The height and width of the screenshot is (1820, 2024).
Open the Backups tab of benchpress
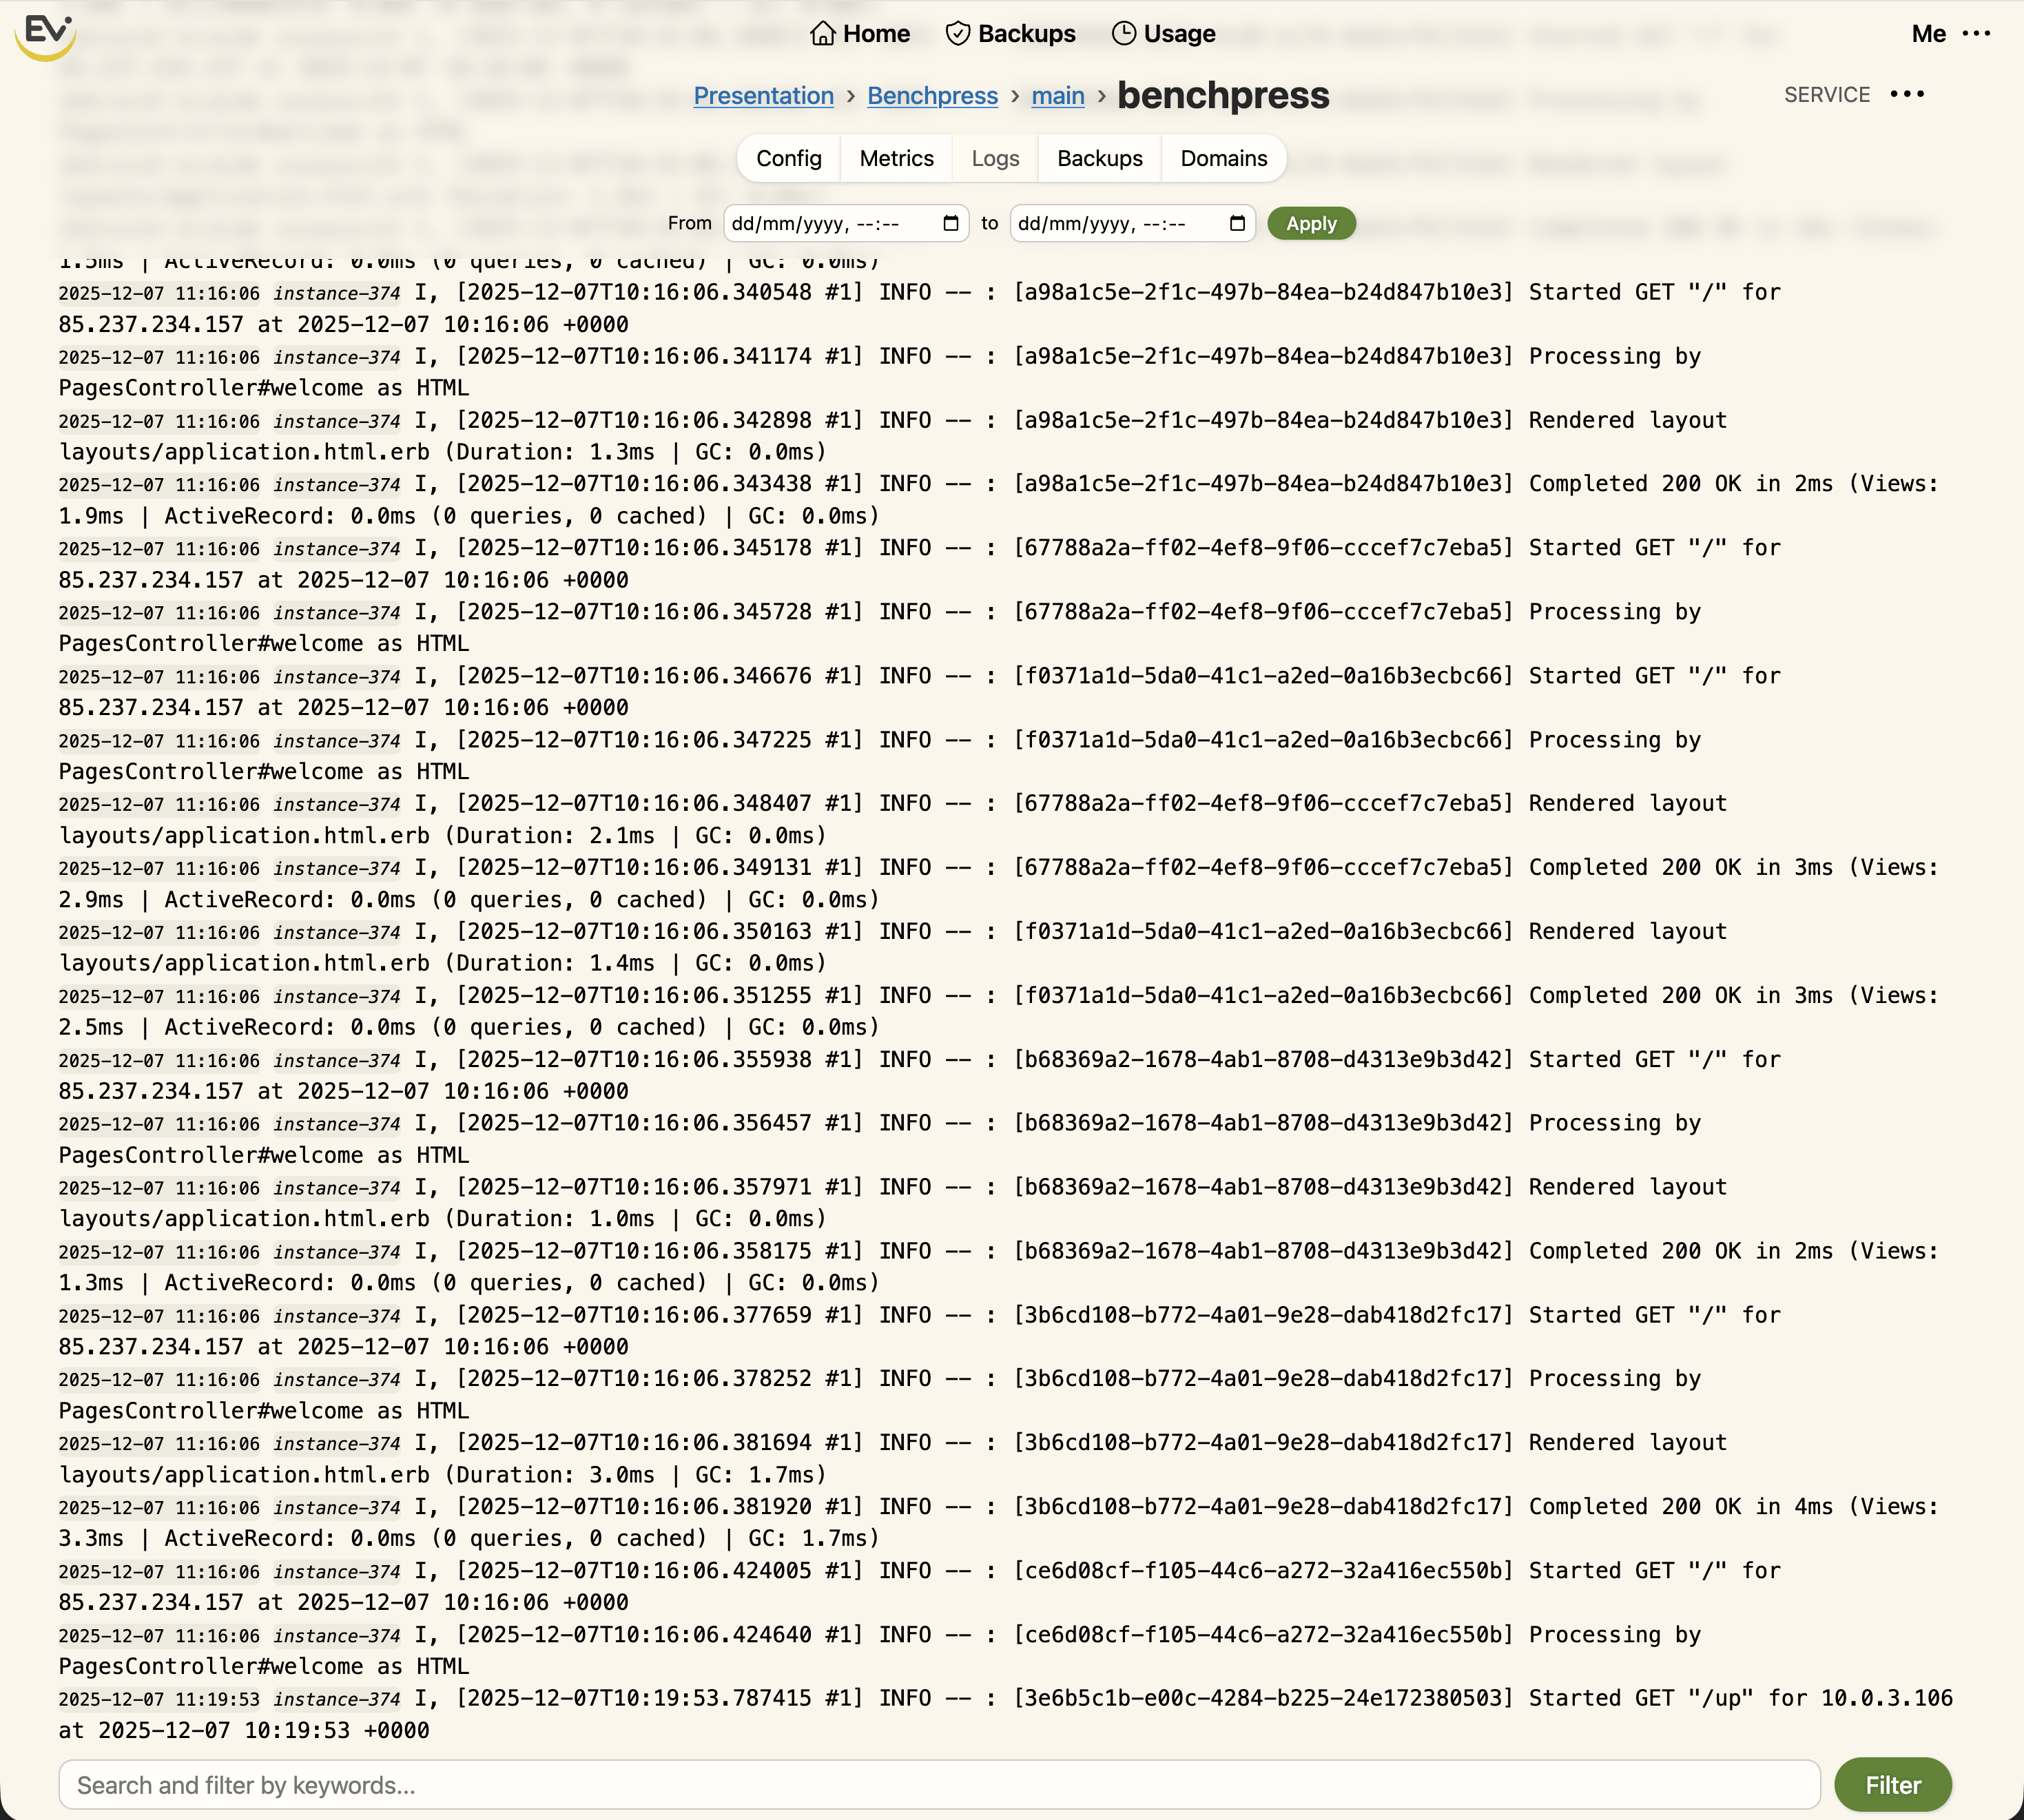(x=1098, y=158)
